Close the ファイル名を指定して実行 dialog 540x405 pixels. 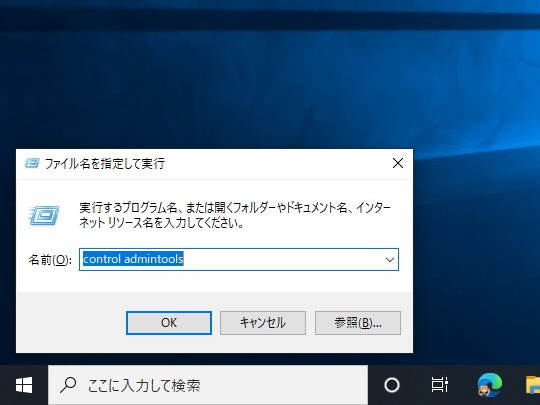398,163
